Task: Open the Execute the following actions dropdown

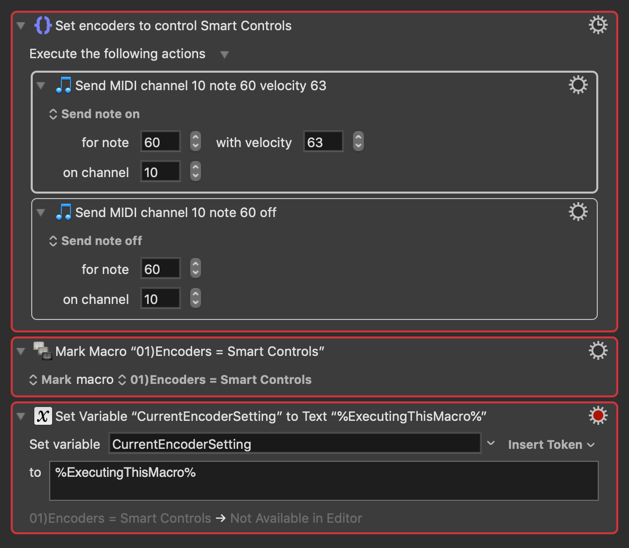Action: click(224, 54)
